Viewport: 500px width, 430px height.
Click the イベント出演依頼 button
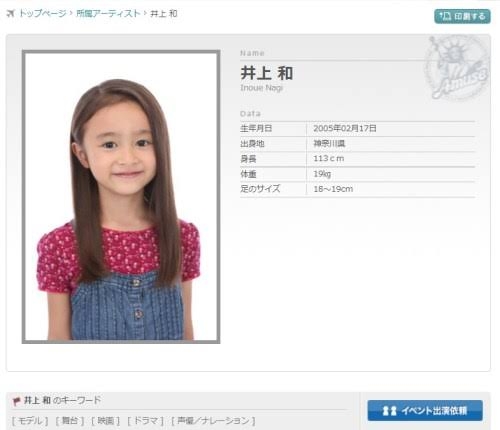425,410
